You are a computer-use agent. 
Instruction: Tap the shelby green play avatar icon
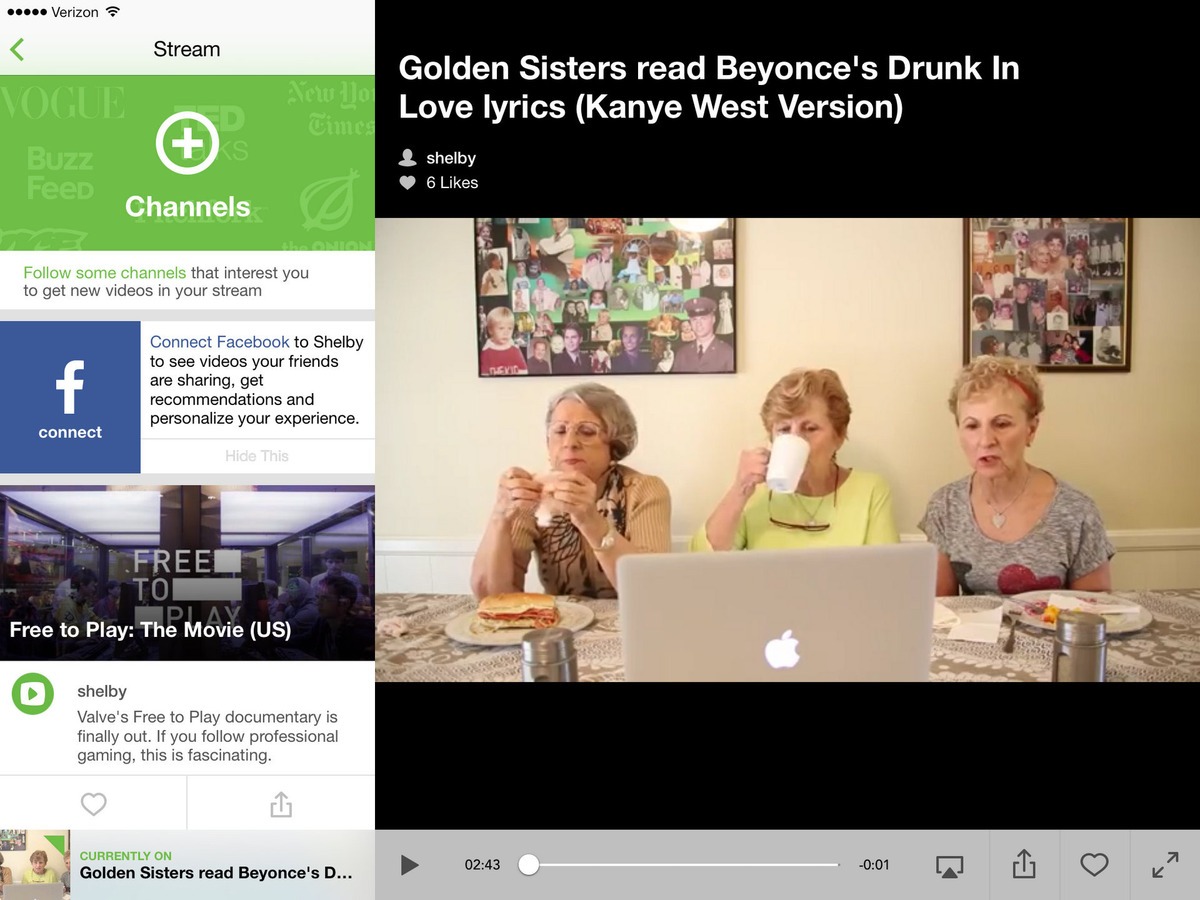point(33,694)
